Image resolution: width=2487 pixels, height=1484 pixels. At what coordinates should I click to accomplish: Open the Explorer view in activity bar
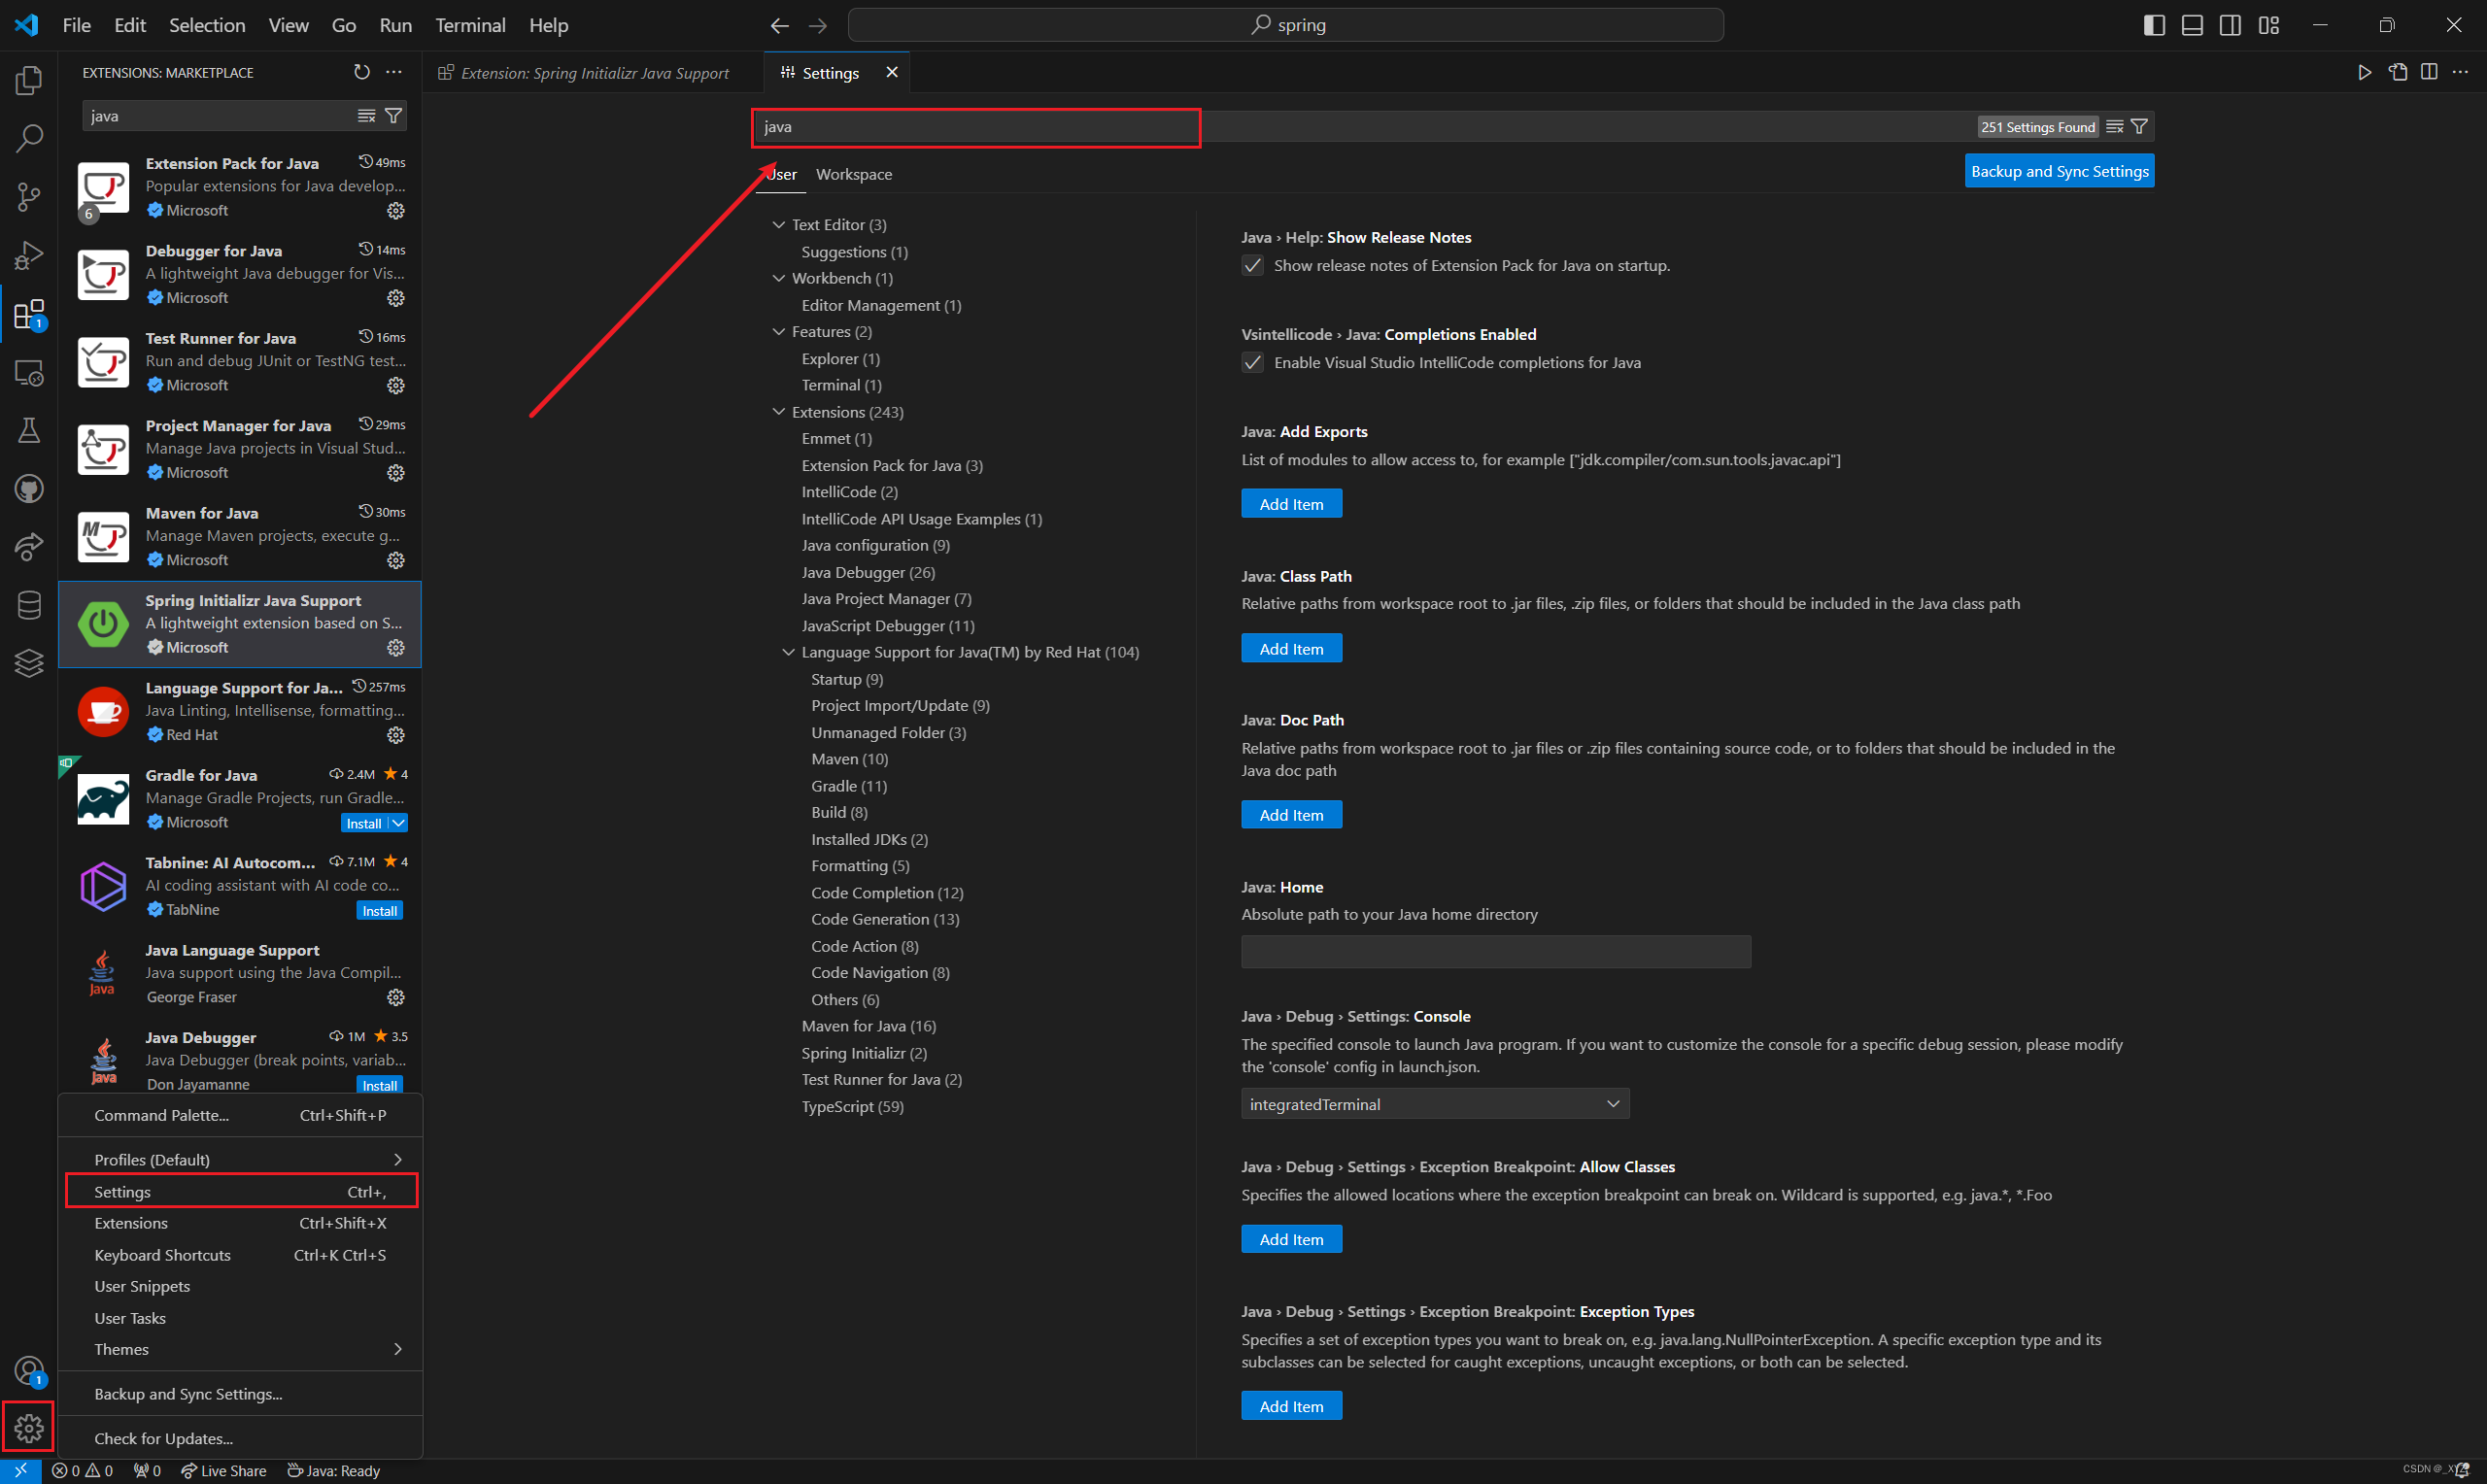[29, 80]
